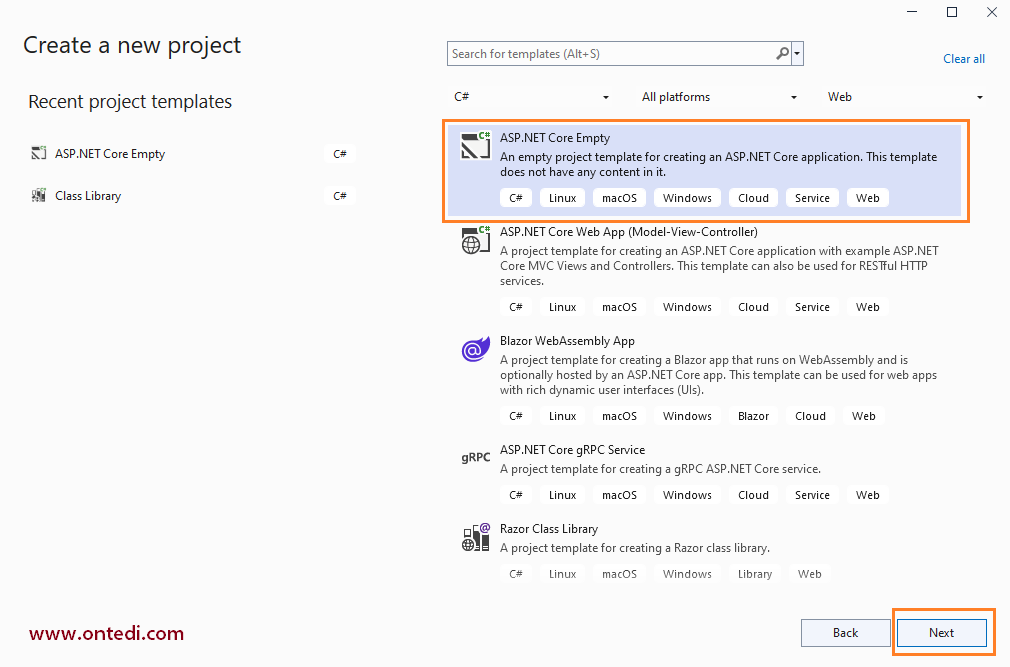
Task: Minimize the Create a new project window
Action: point(911,12)
